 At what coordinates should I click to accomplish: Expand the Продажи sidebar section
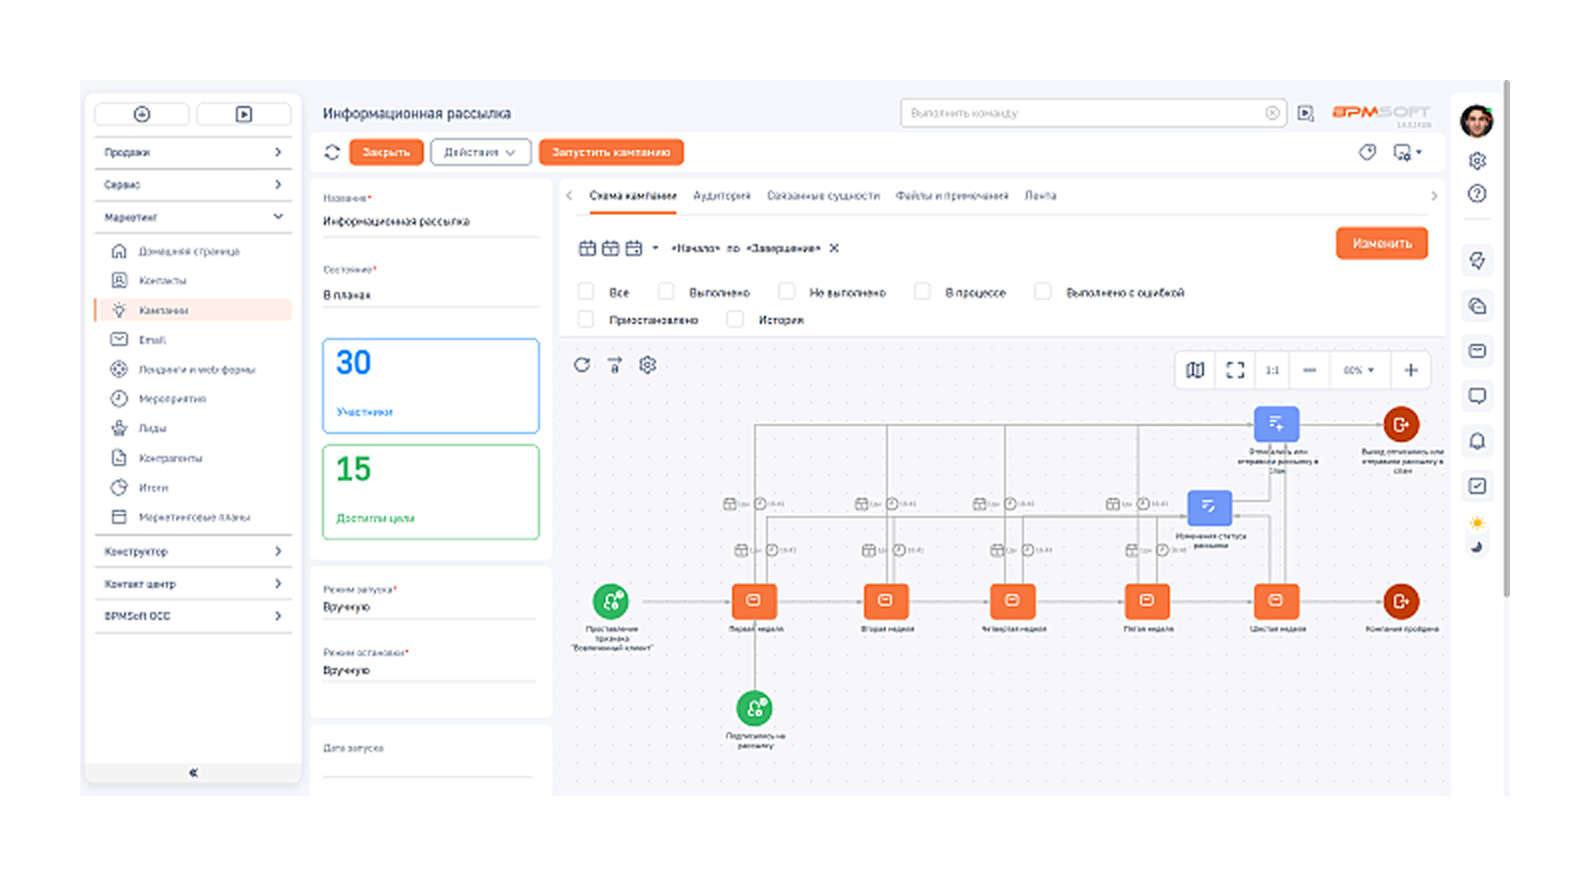click(x=193, y=152)
